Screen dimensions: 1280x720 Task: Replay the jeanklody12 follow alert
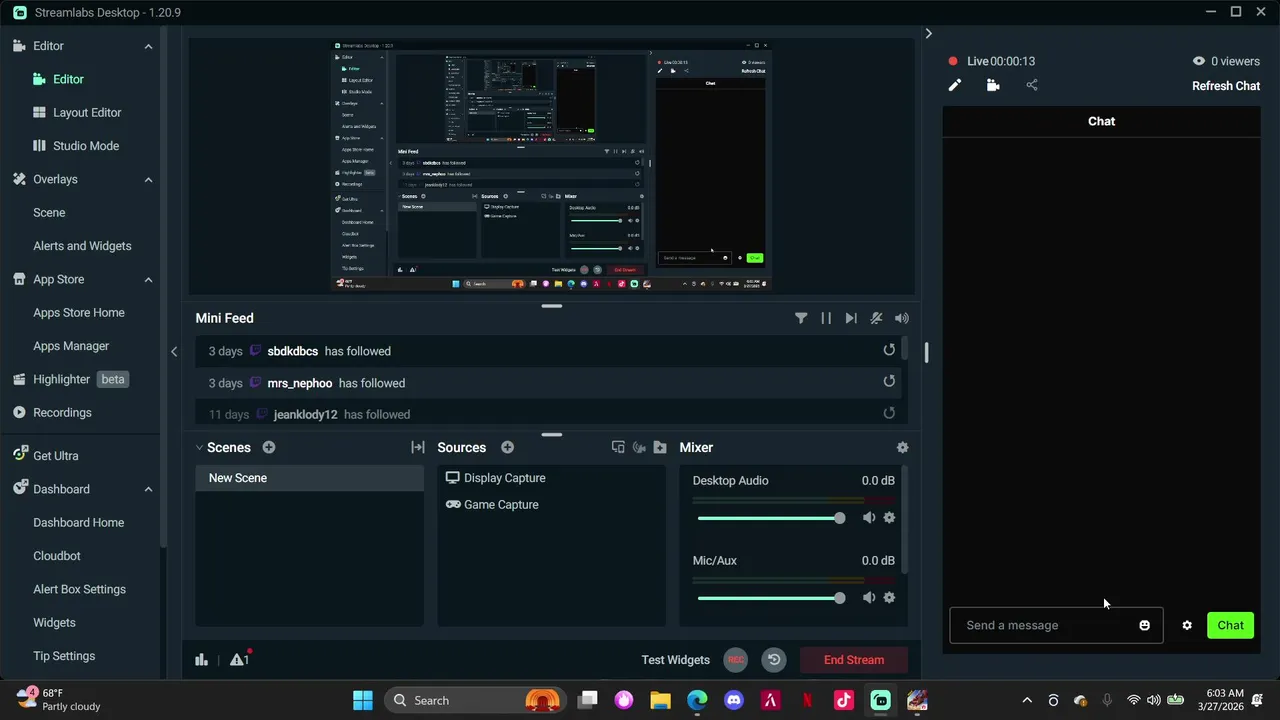[x=889, y=413]
